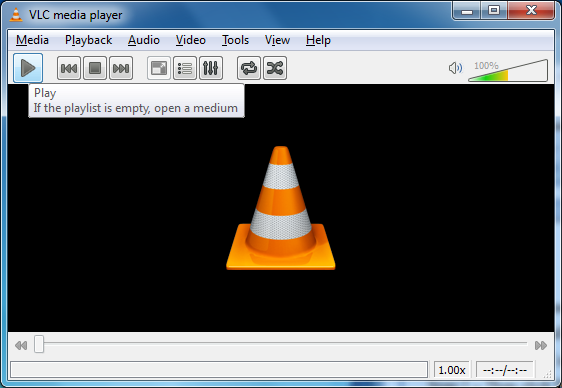Toggle fullscreen video icon
The image size is (562, 388).
[159, 68]
